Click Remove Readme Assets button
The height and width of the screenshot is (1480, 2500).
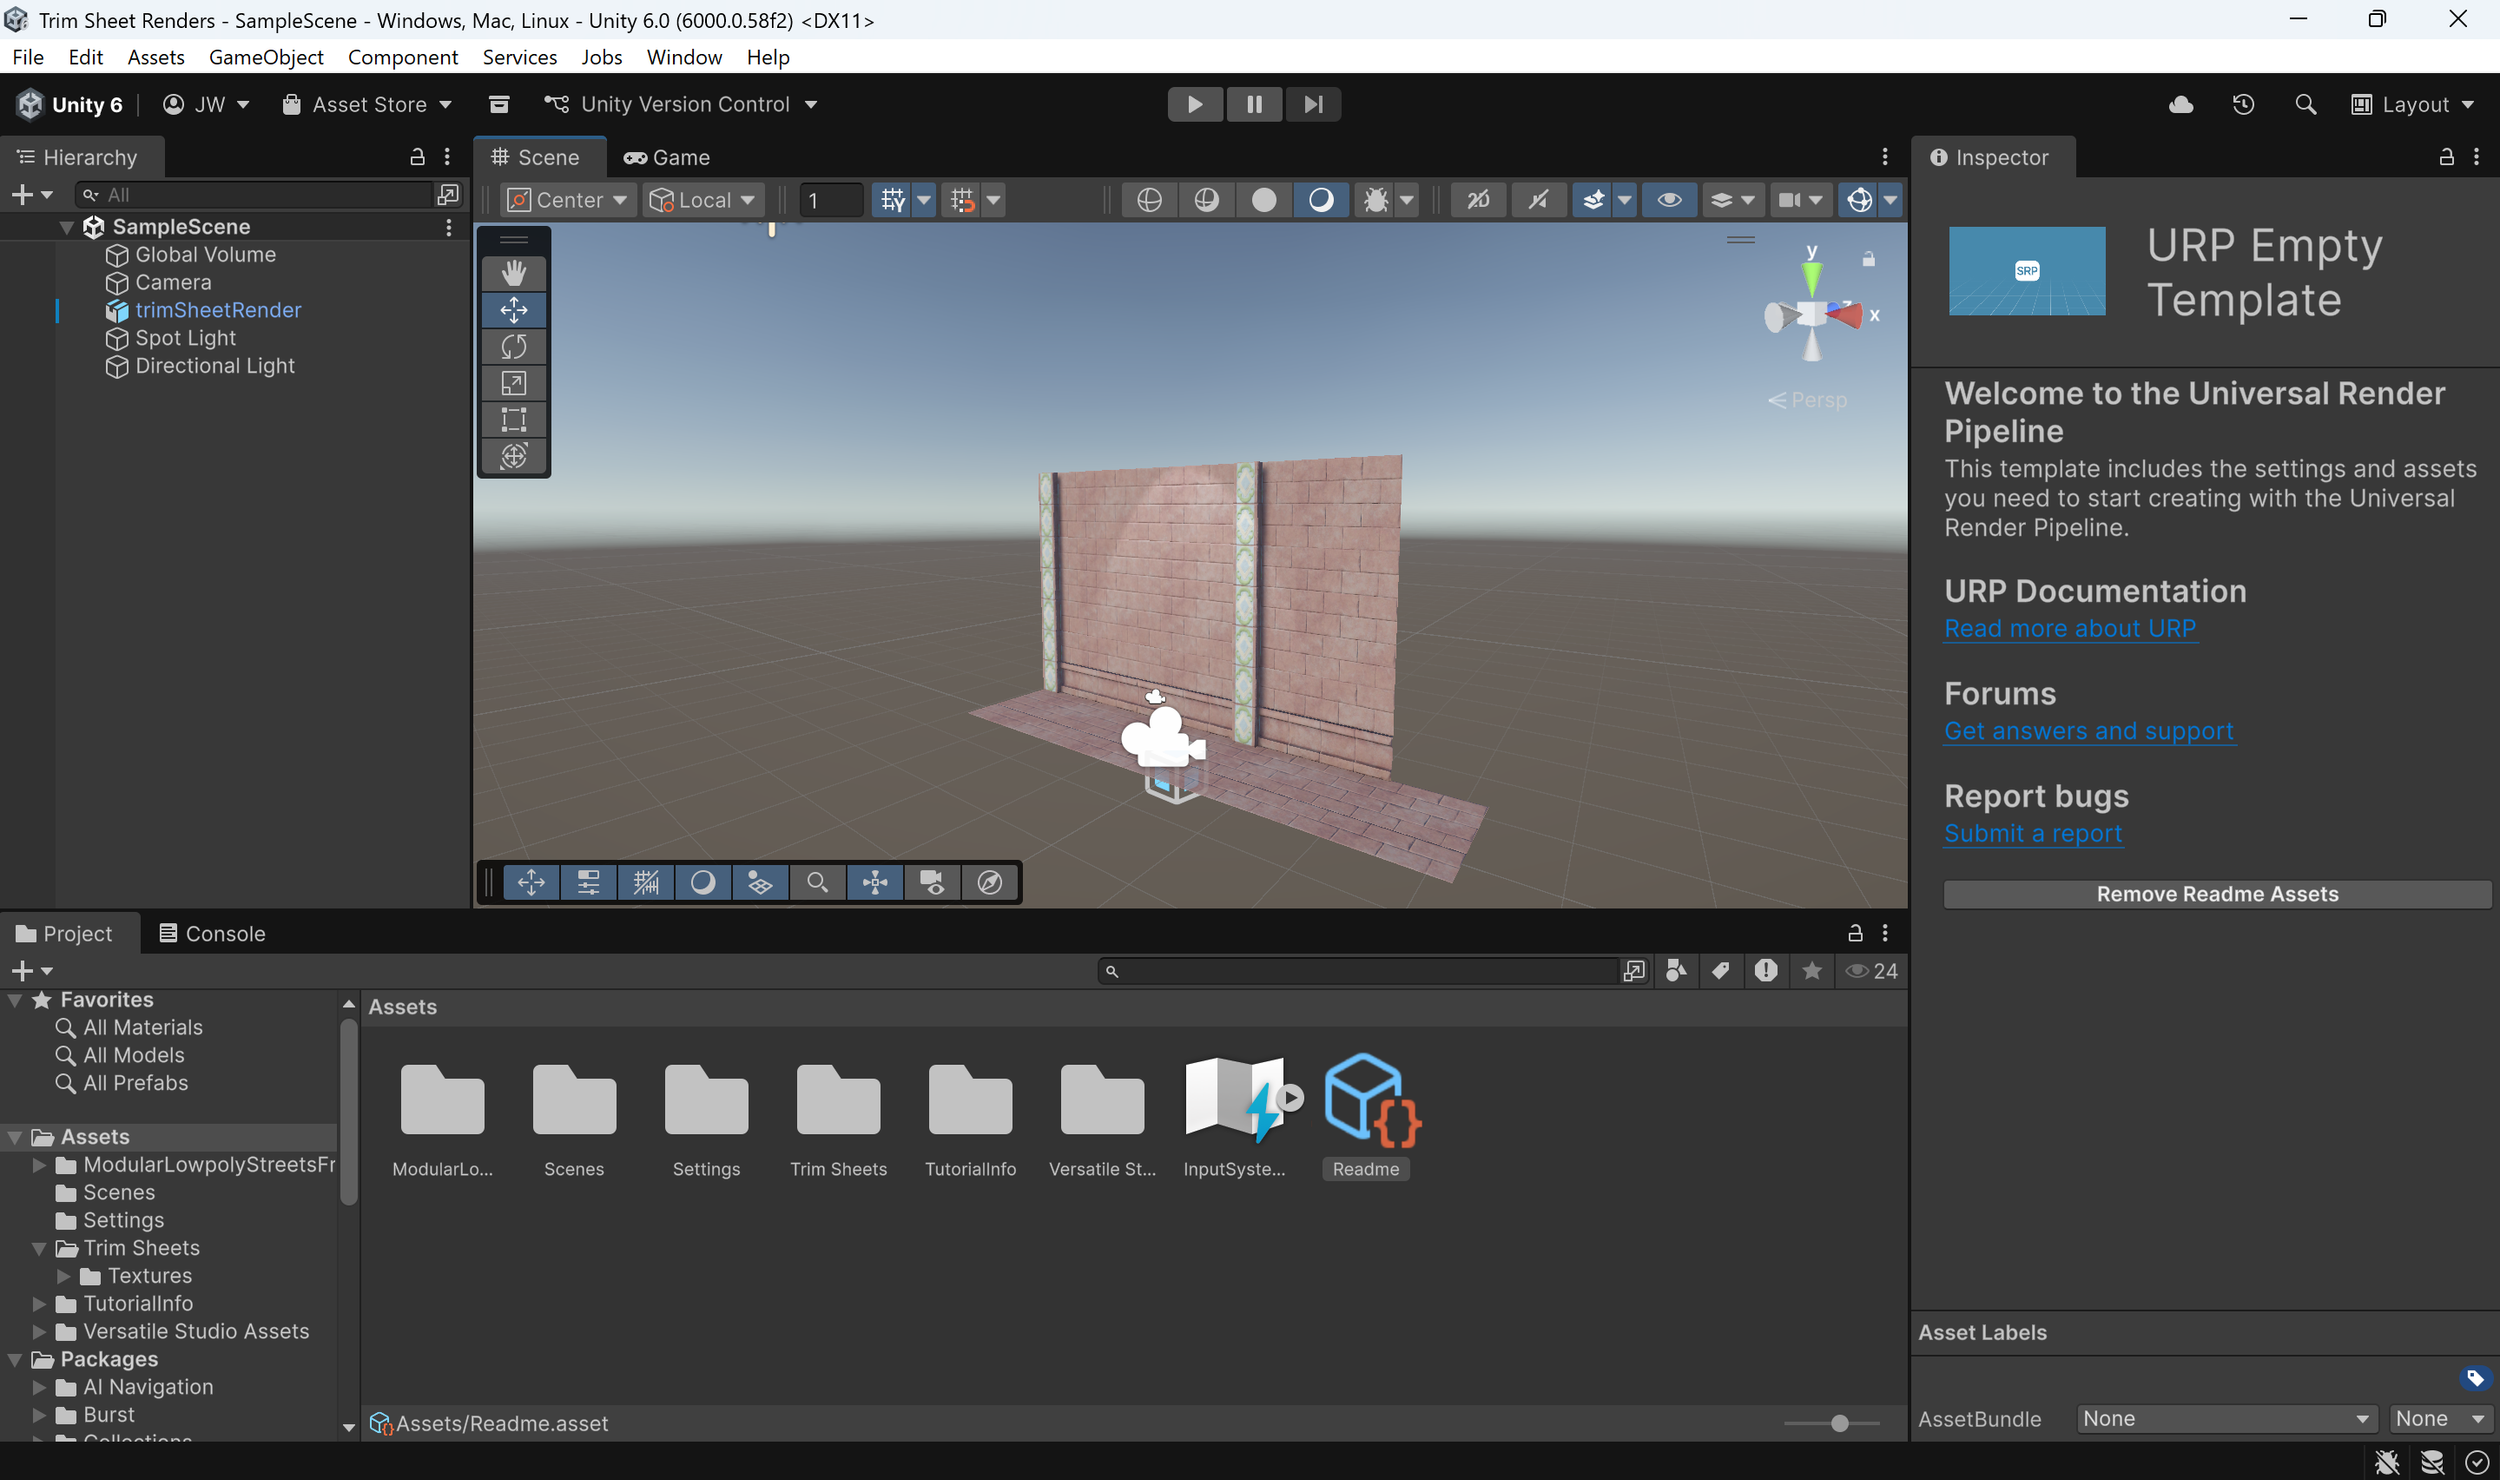click(2216, 894)
